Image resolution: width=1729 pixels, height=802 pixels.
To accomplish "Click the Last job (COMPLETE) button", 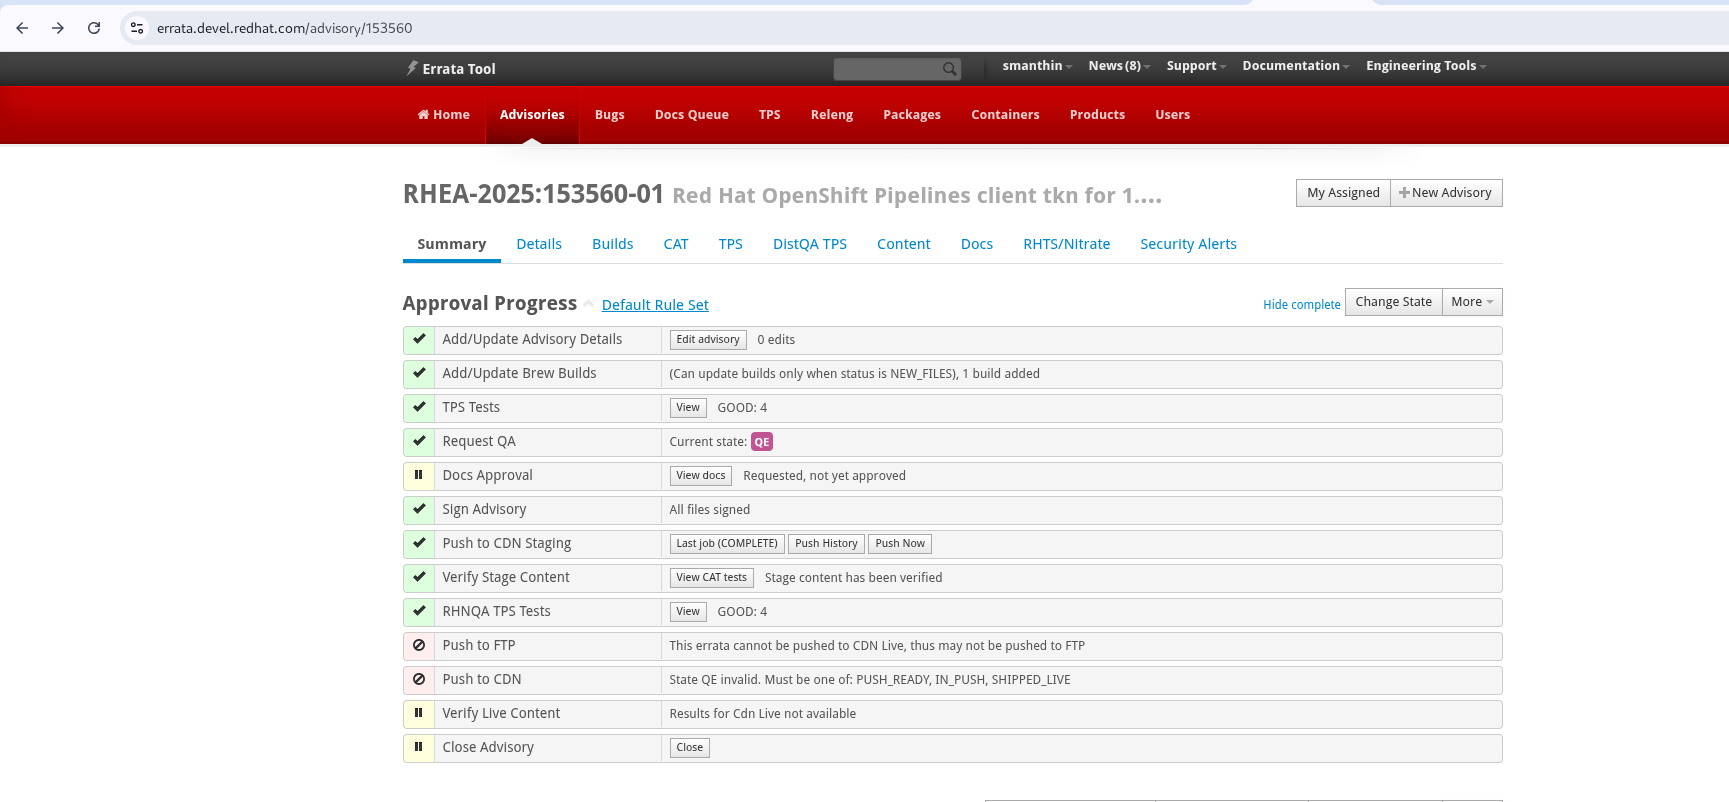I will pos(727,544).
